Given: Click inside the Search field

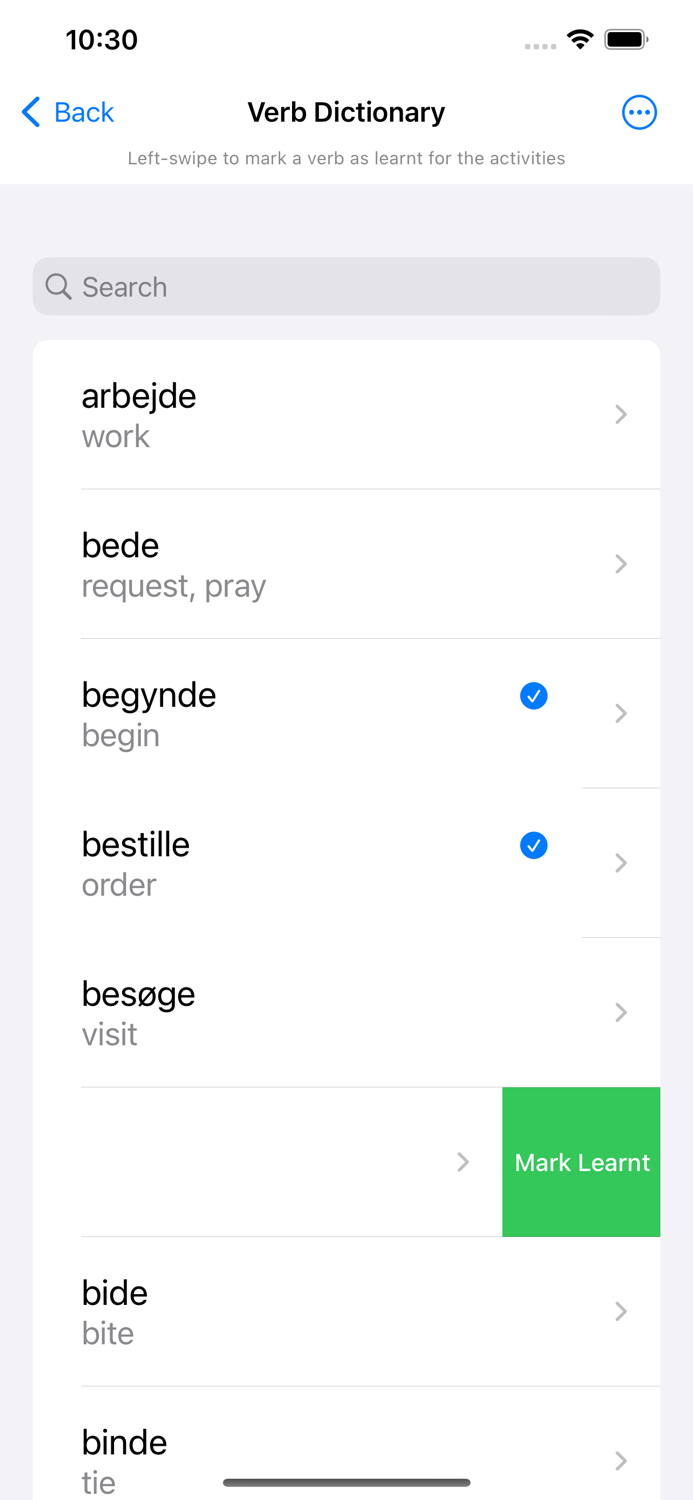Looking at the screenshot, I should point(346,286).
